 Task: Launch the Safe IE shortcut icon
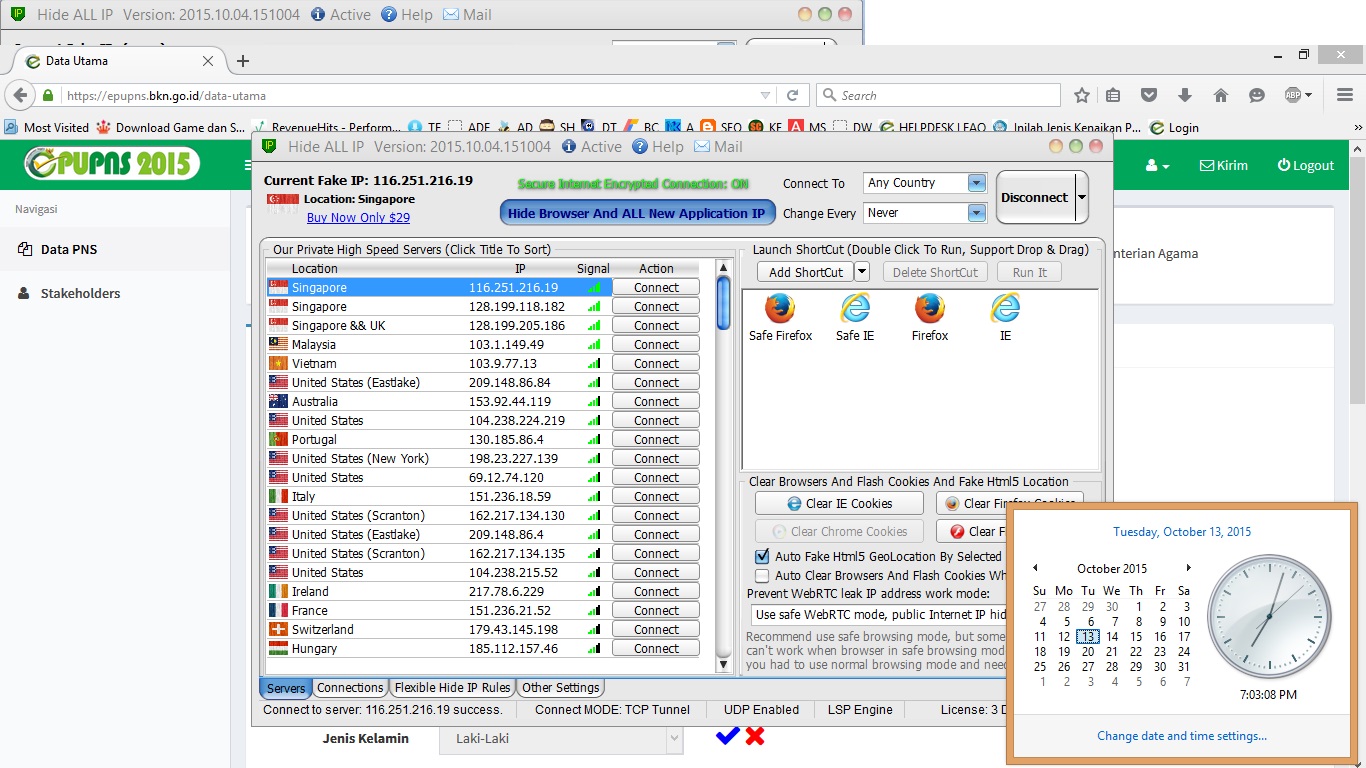click(x=855, y=308)
